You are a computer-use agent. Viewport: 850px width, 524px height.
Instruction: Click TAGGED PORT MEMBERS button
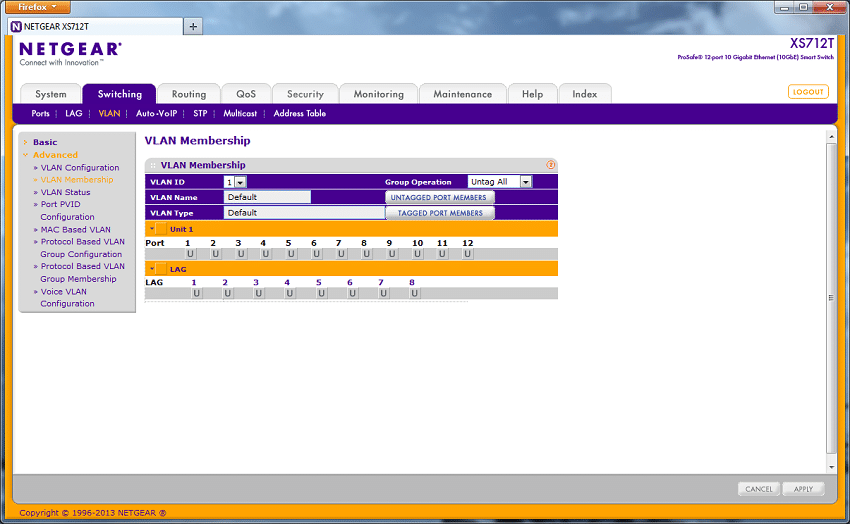(439, 213)
